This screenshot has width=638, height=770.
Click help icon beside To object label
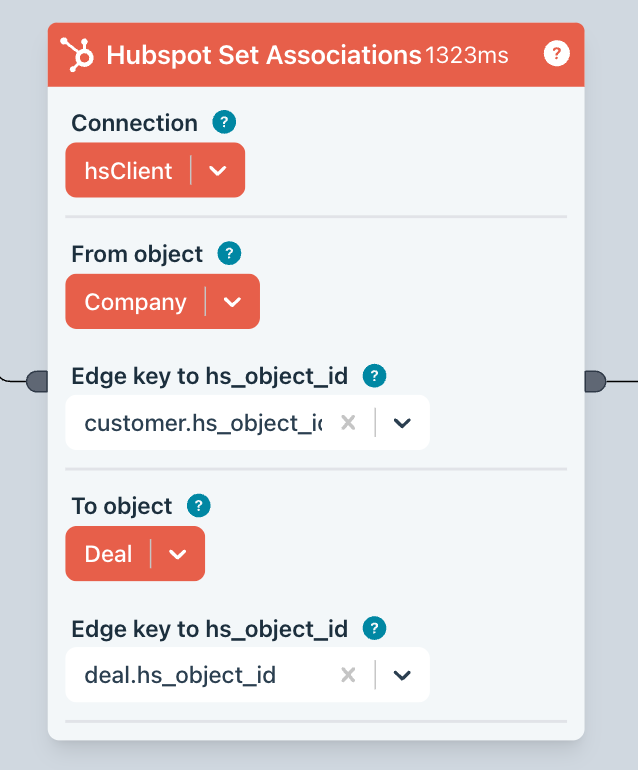point(199,505)
